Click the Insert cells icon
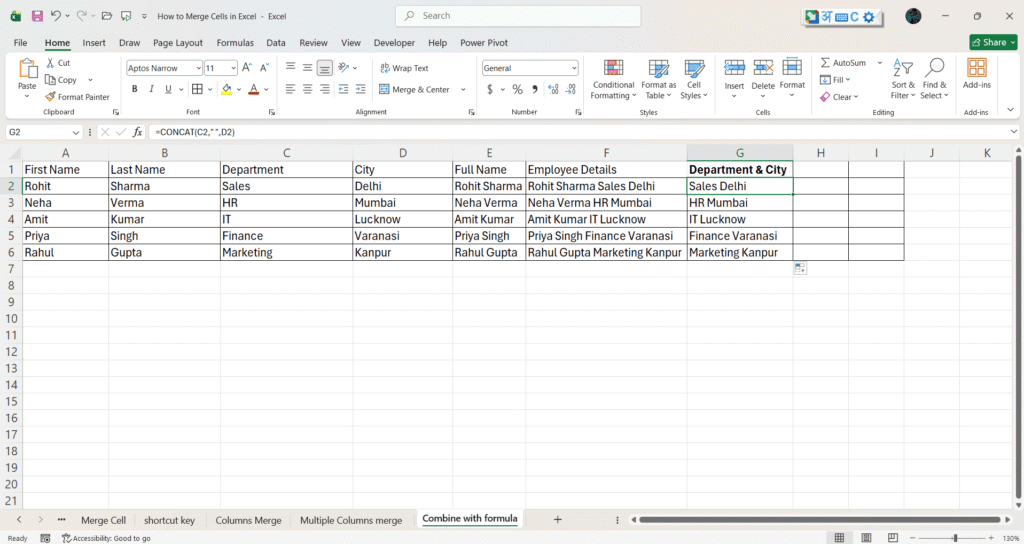Image resolution: width=1024 pixels, height=544 pixels. coord(734,67)
